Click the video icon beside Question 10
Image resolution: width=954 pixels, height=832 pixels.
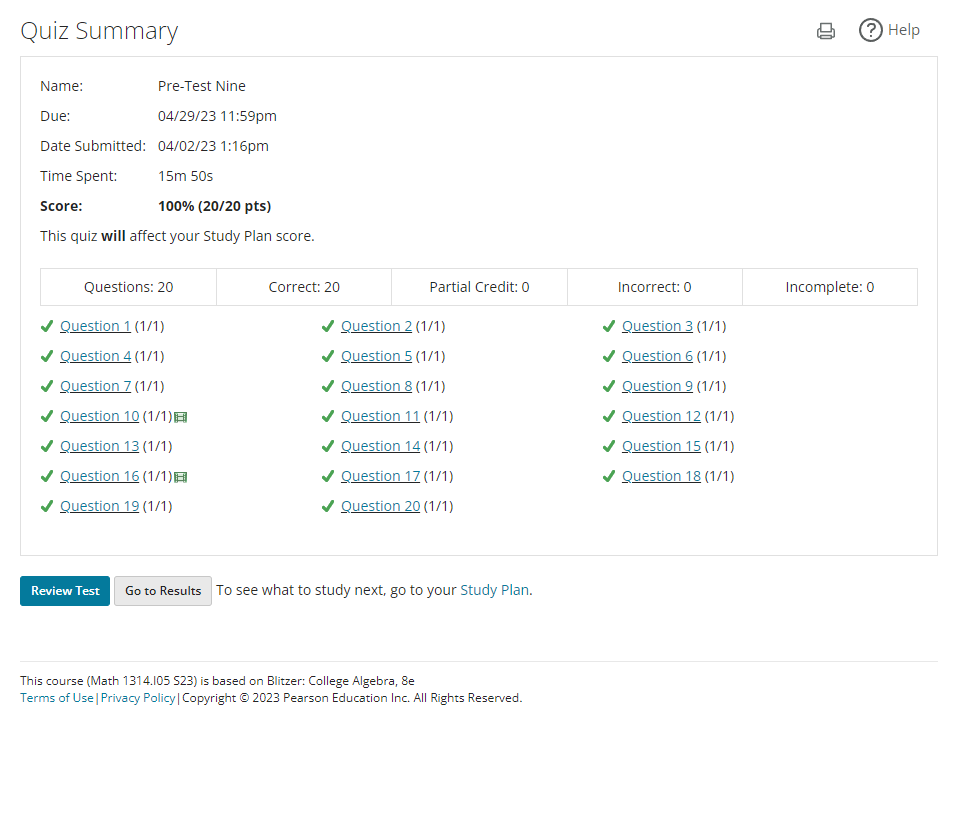181,417
